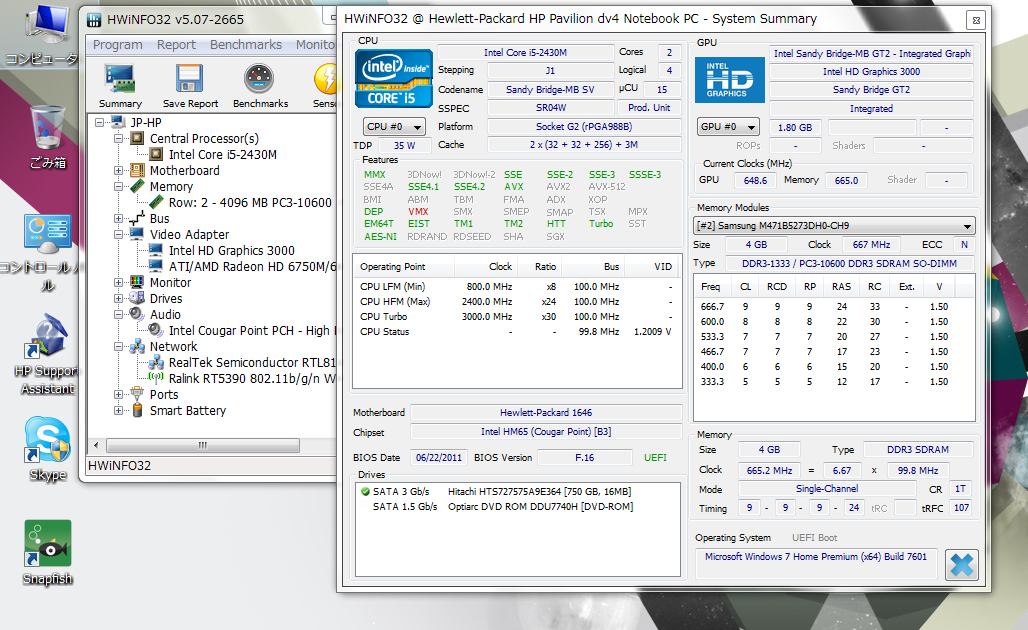Image resolution: width=1028 pixels, height=630 pixels.
Task: Click the SR04W SSPEC value
Action: [x=551, y=108]
